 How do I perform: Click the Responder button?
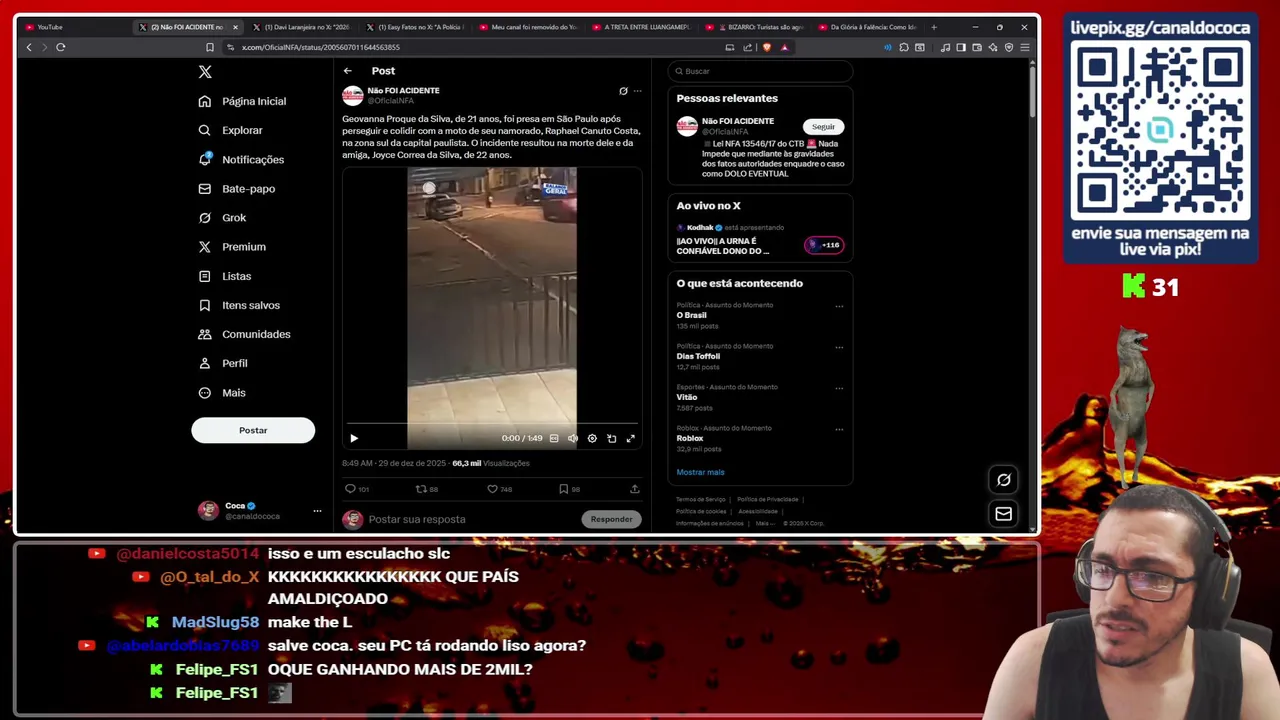click(x=611, y=519)
